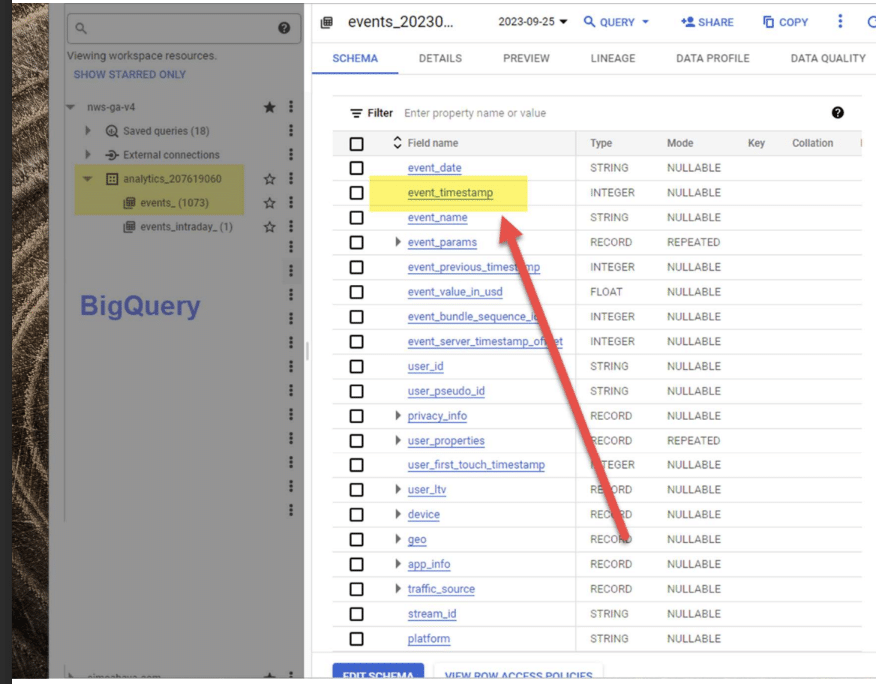876x684 pixels.
Task: Click the Show Starred Only link
Action: (129, 75)
